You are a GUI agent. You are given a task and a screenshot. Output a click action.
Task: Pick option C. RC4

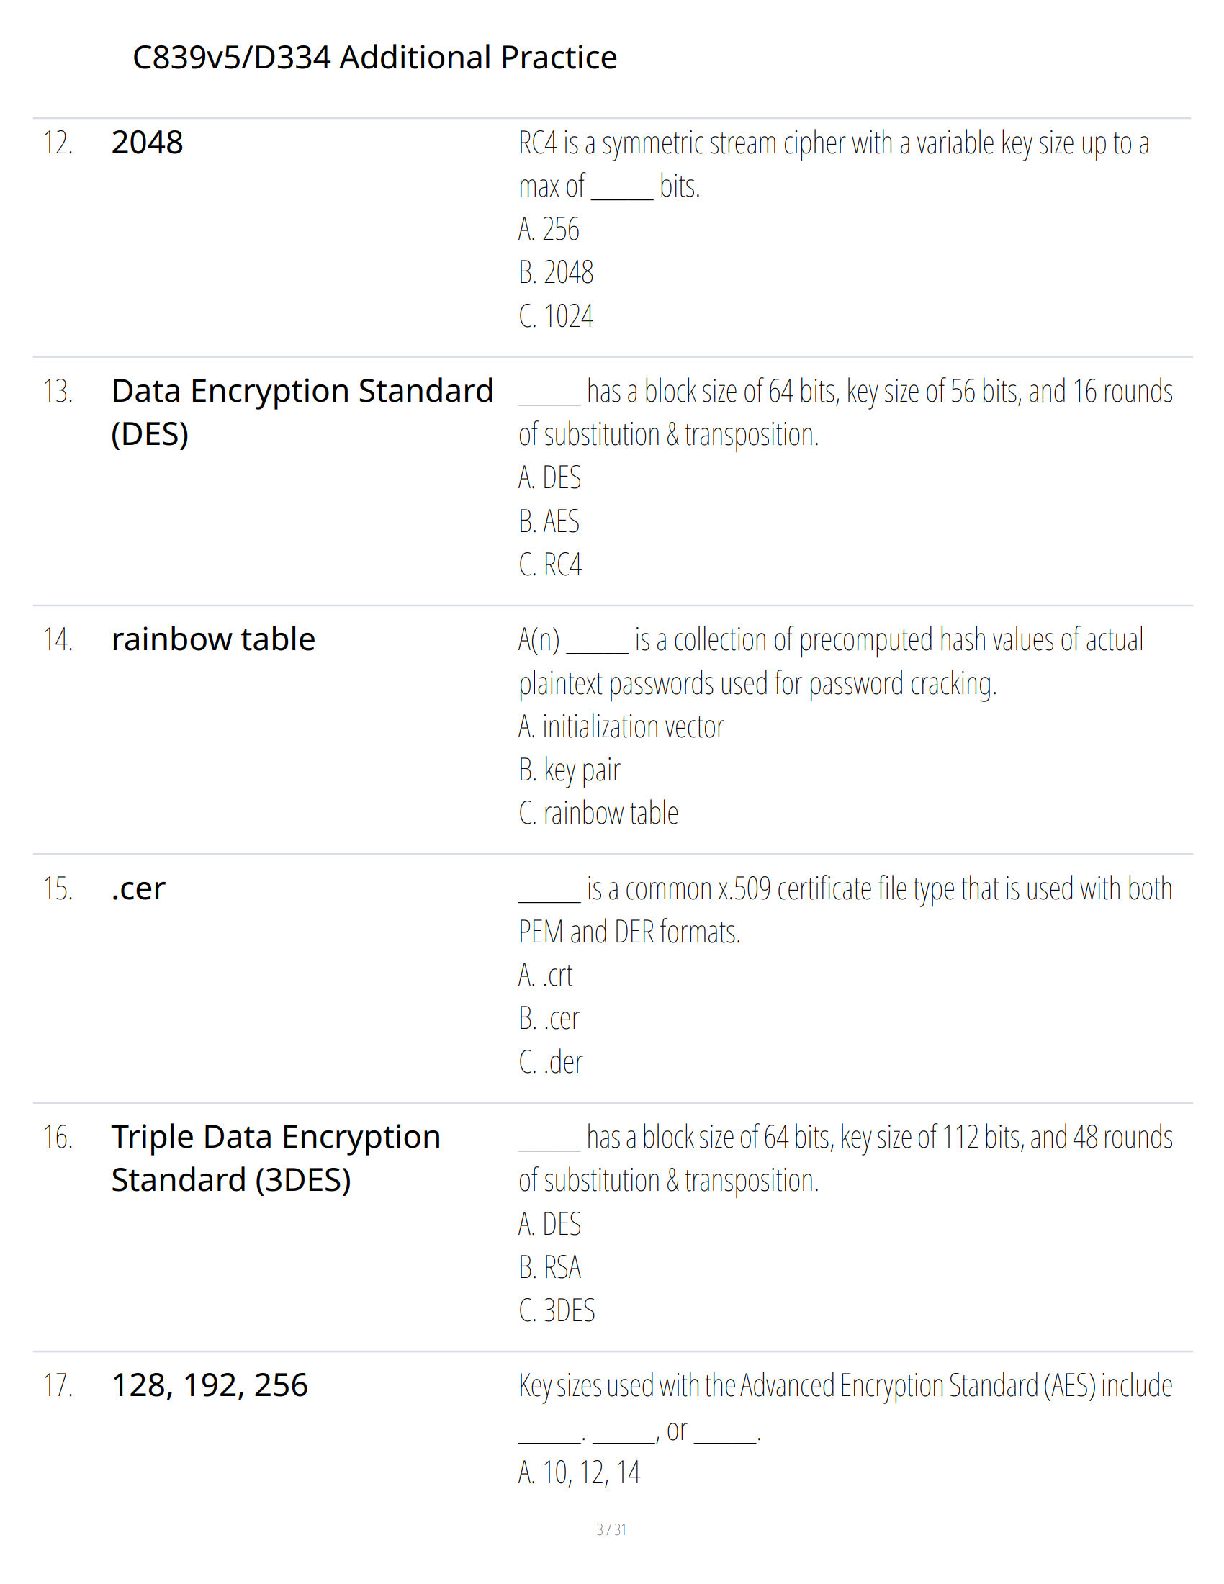pos(550,565)
